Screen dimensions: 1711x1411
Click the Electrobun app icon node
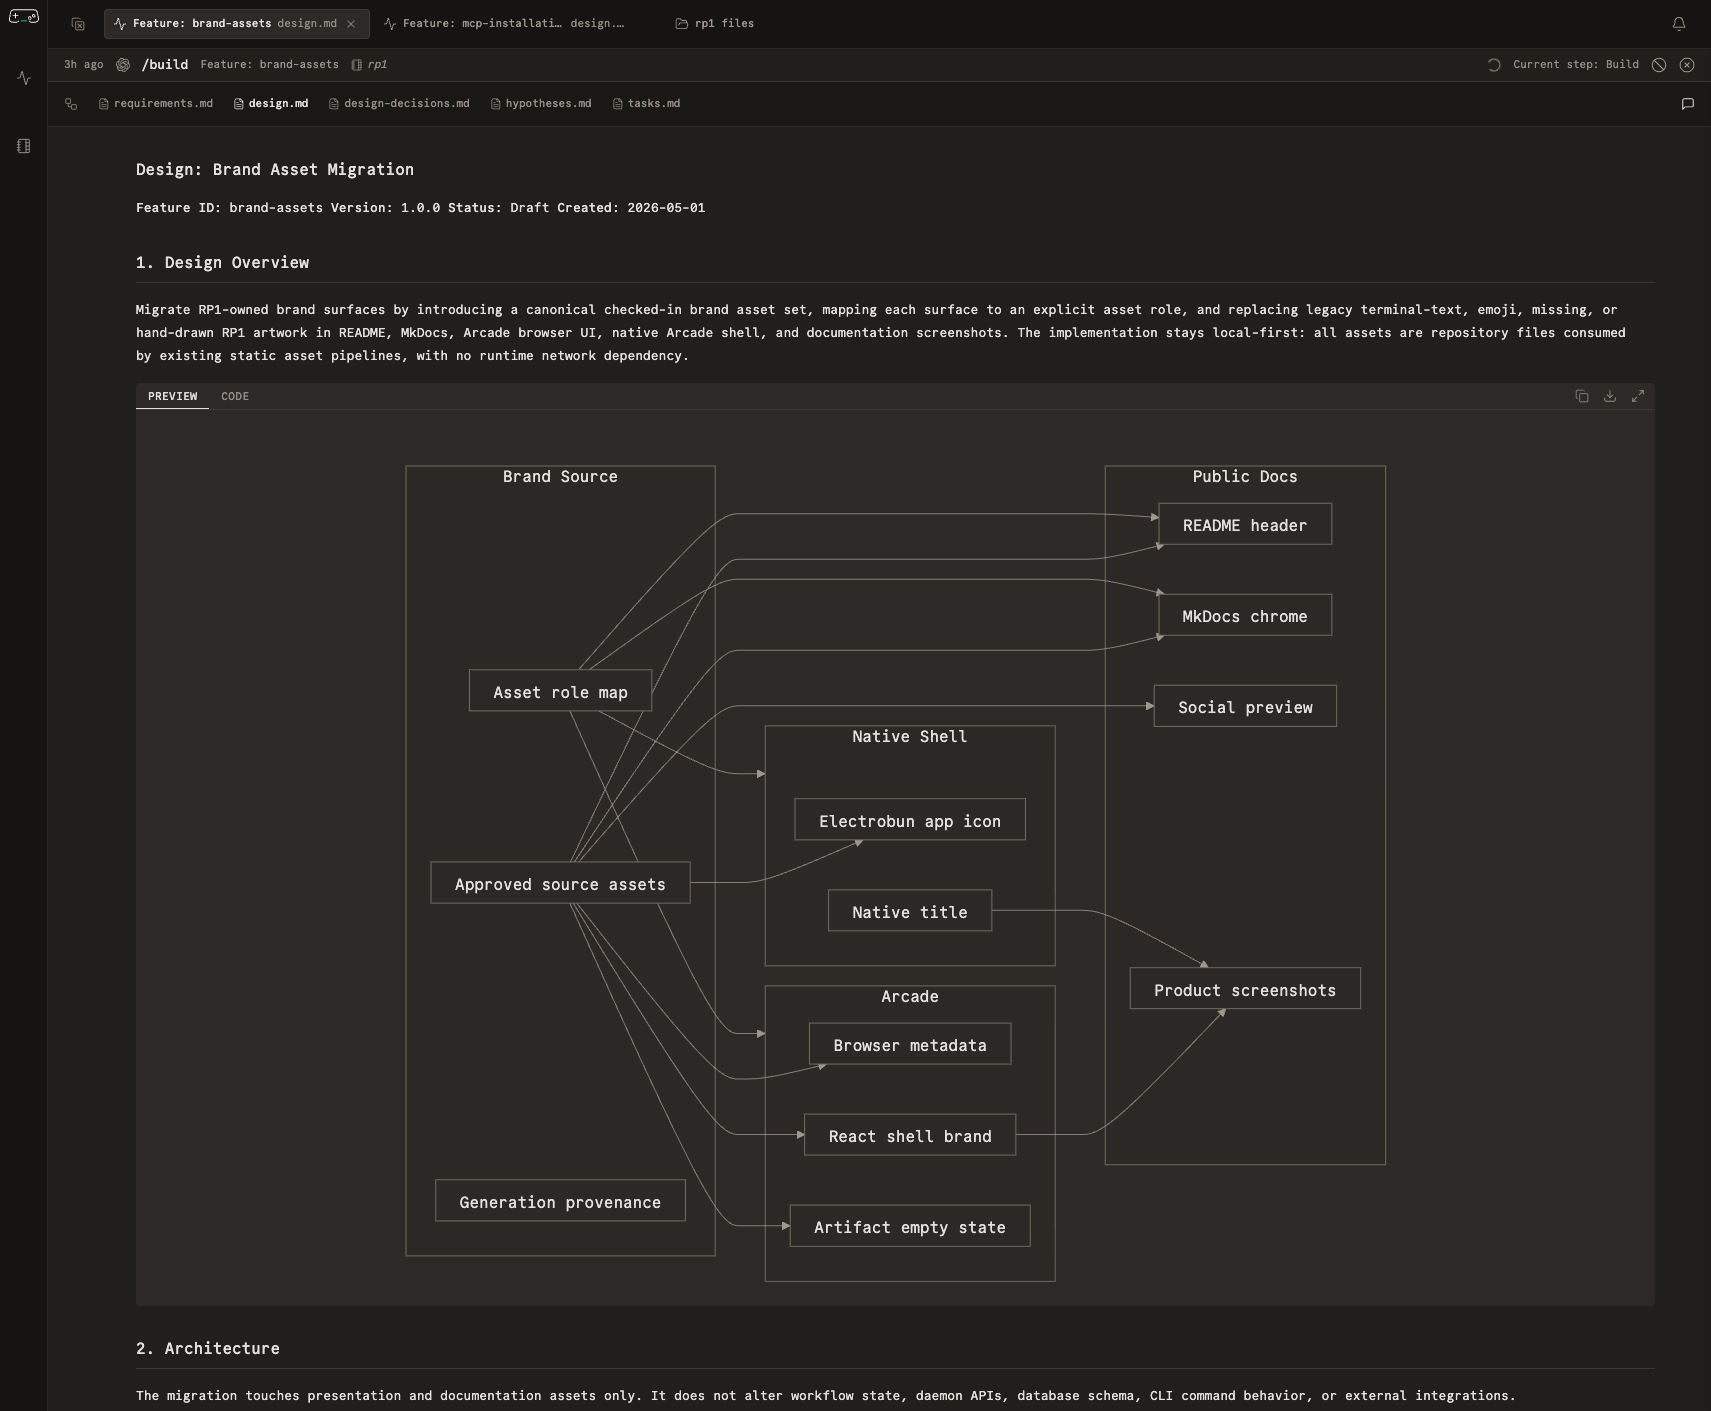[910, 821]
